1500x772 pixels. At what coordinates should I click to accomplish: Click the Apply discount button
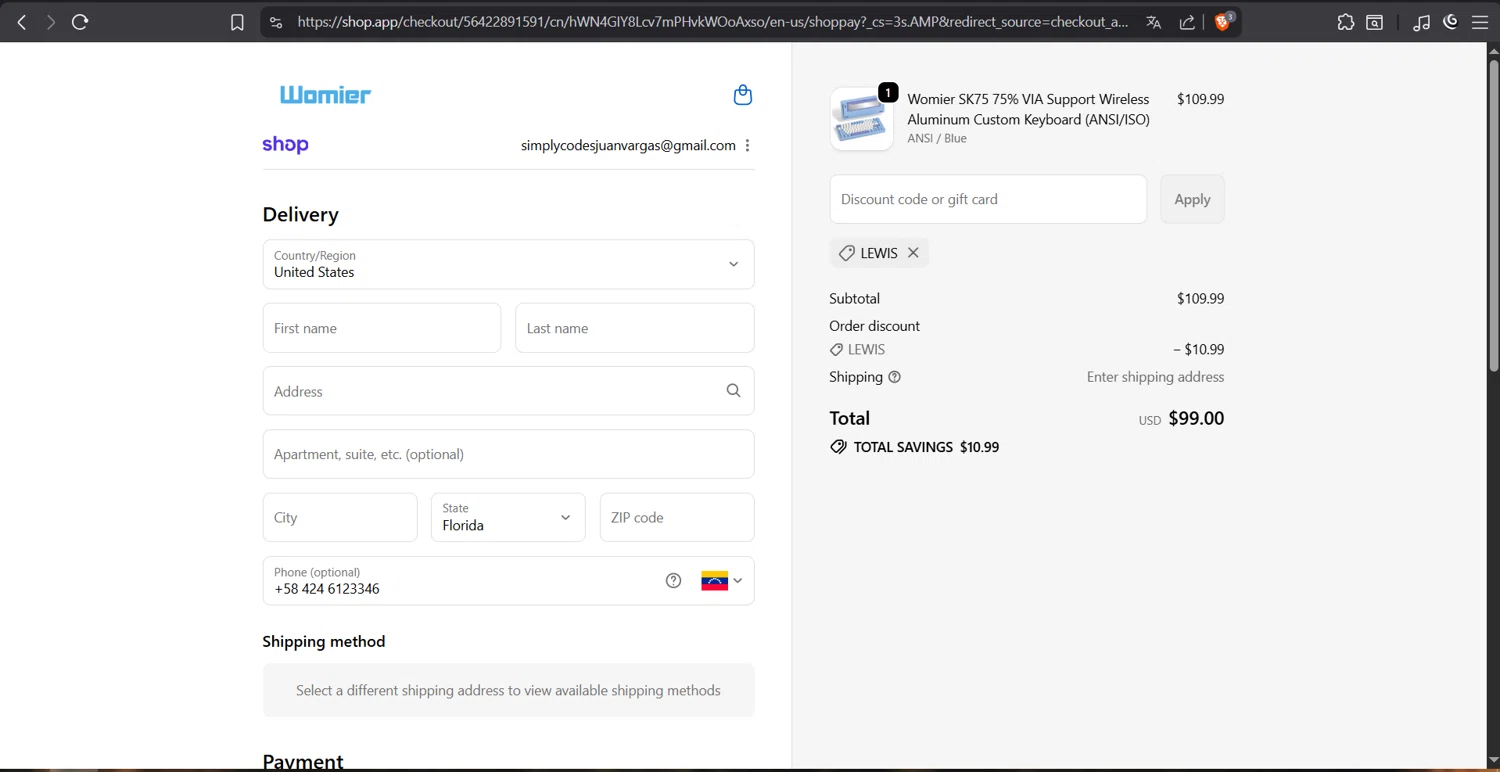pos(1192,199)
